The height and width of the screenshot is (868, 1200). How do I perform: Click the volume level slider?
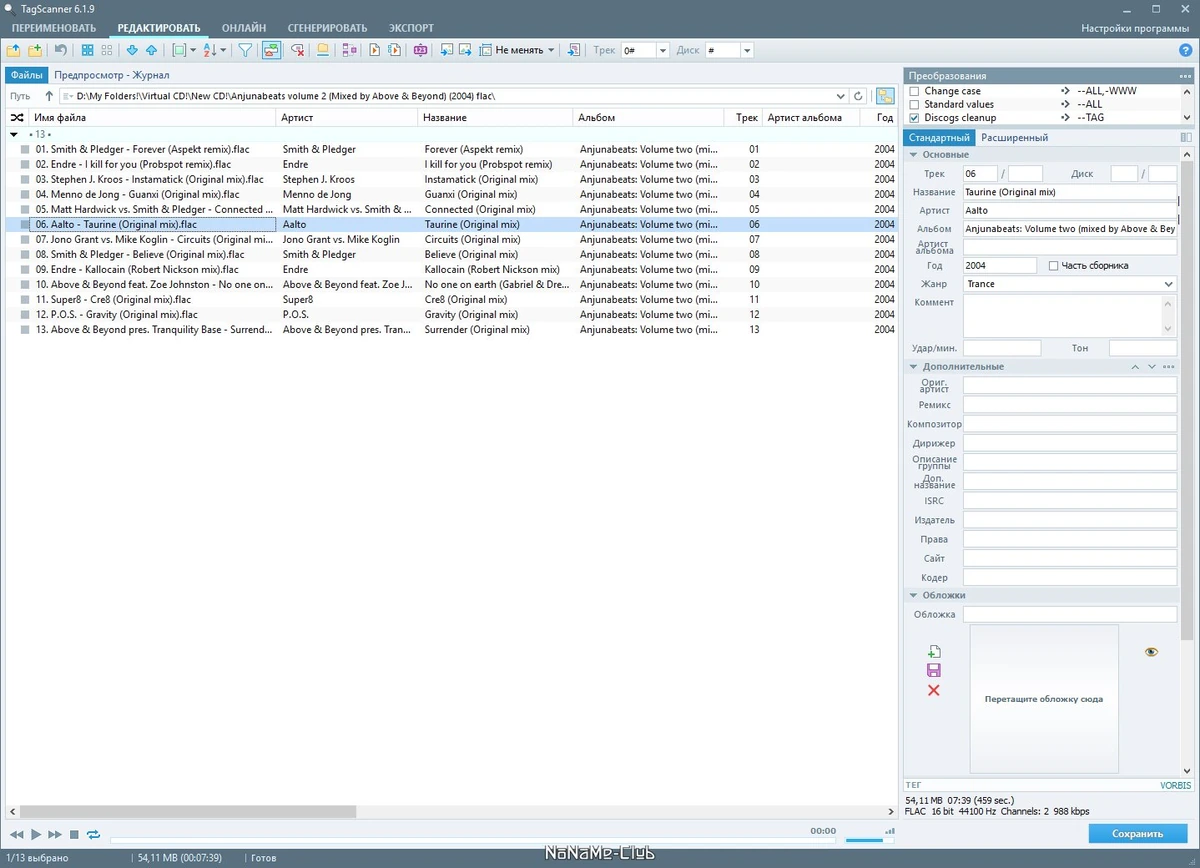click(870, 840)
